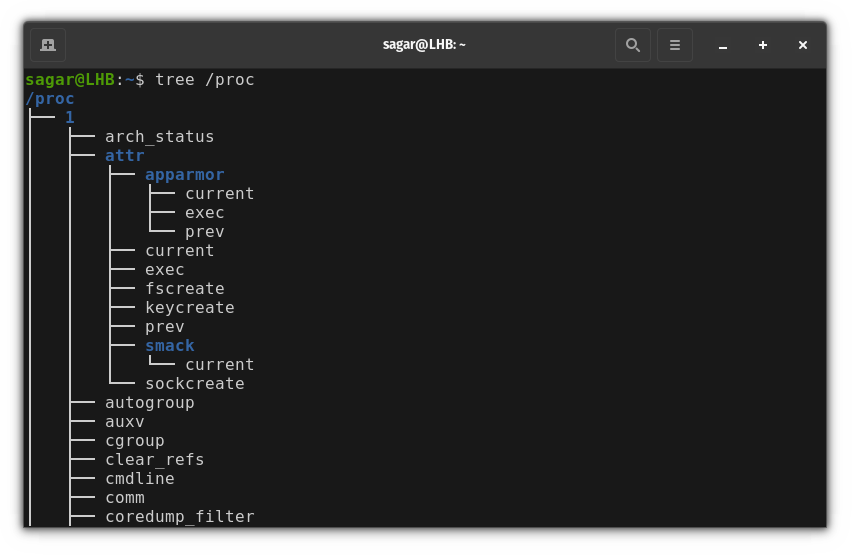The image size is (852, 555).
Task: Click the tree /proc command text
Action: pos(205,80)
